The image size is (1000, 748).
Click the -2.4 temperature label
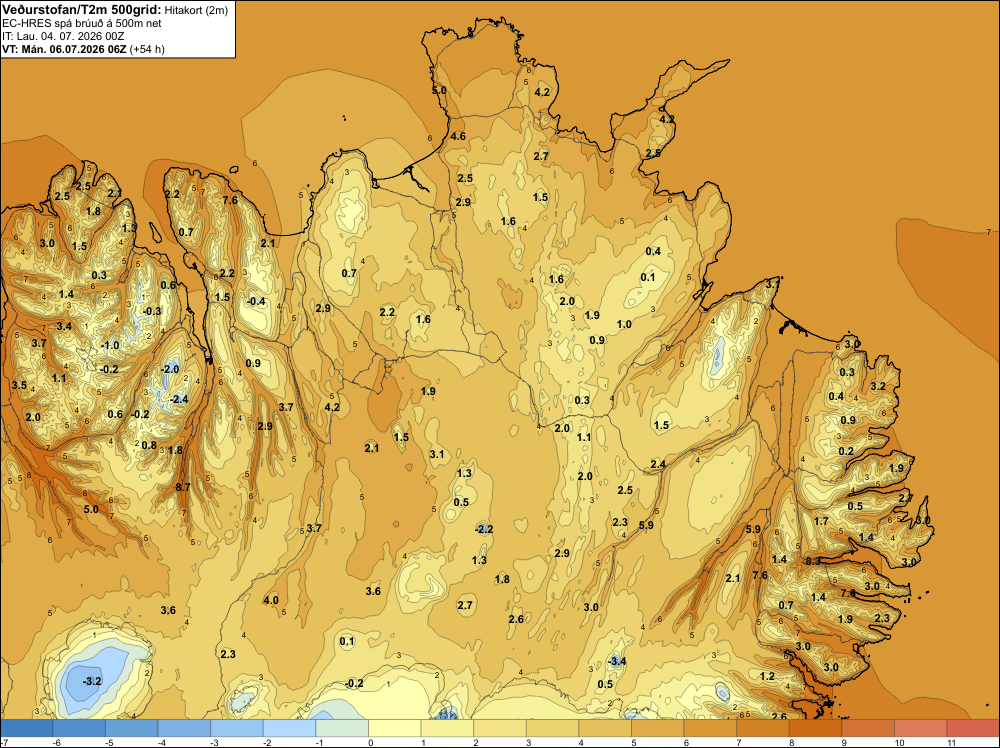[179, 399]
